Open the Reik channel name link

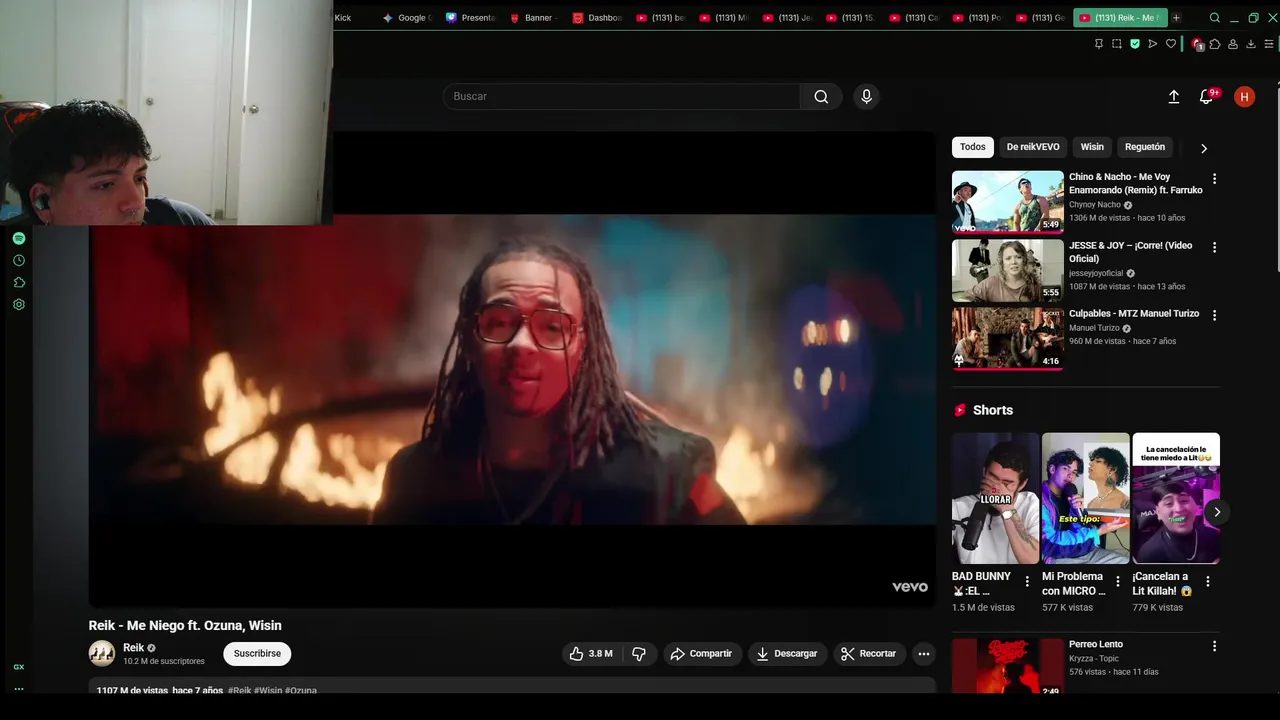pos(134,648)
